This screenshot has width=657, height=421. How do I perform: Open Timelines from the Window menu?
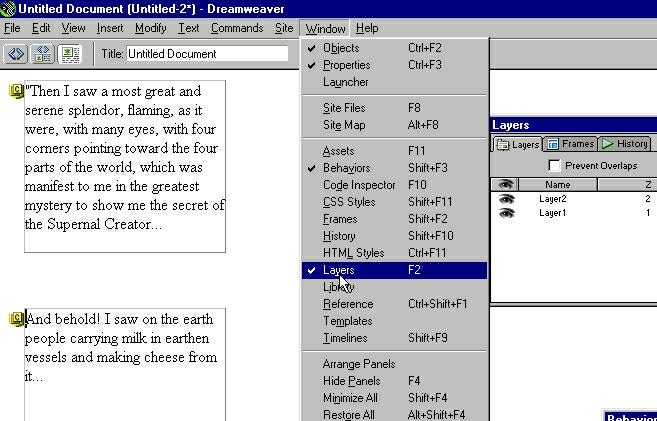394,338
